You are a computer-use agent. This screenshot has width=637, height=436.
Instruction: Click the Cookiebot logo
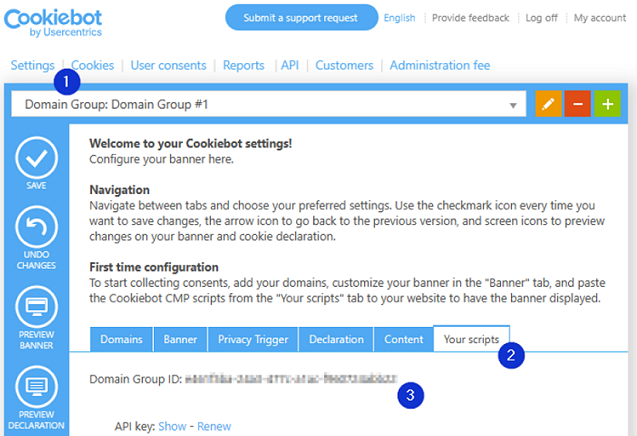coord(60,21)
